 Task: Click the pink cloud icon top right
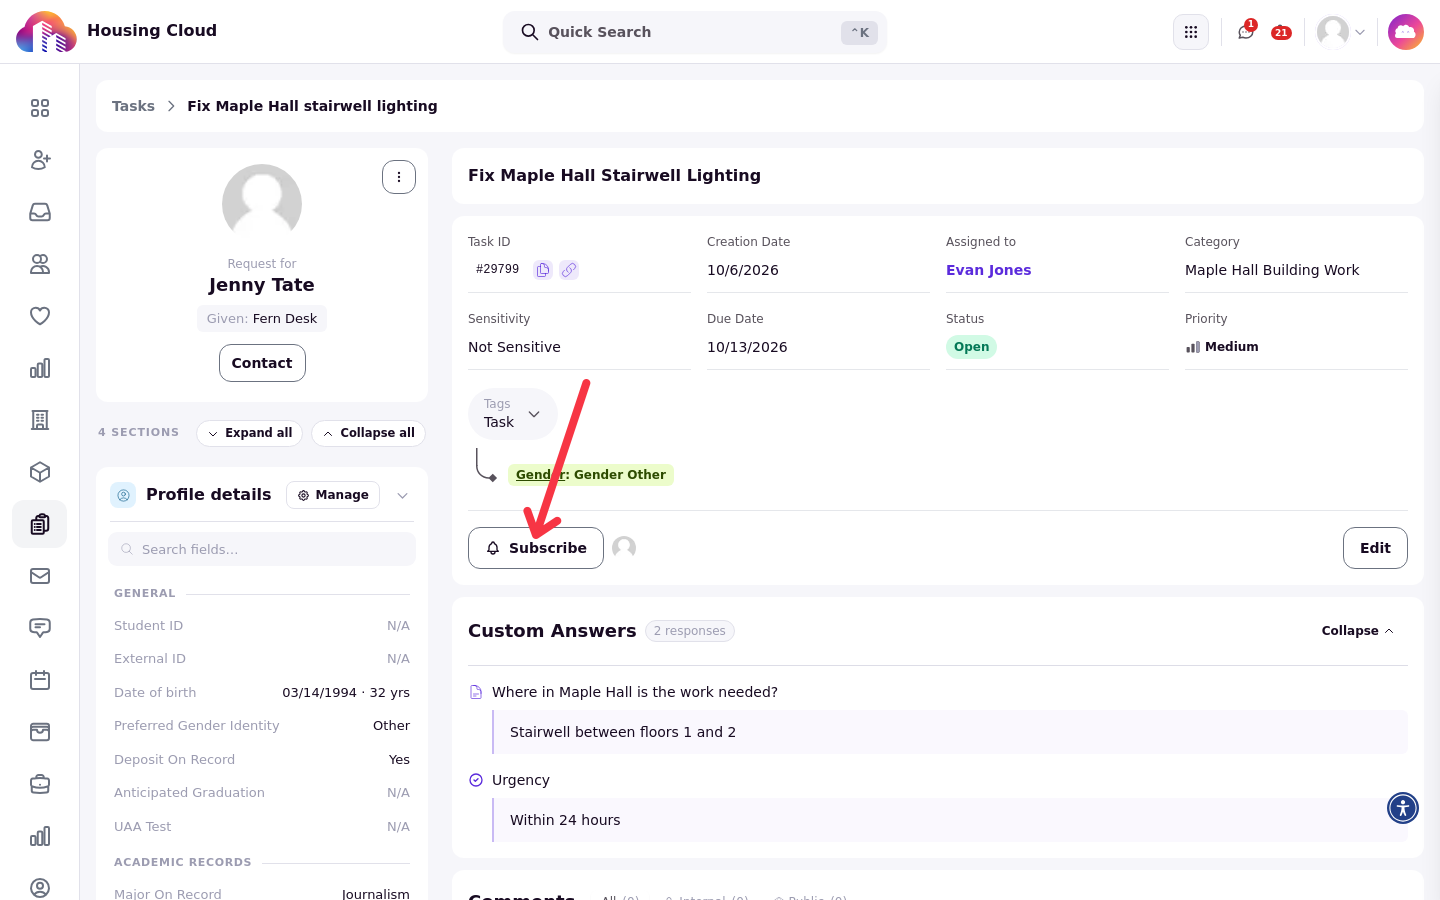tap(1406, 32)
